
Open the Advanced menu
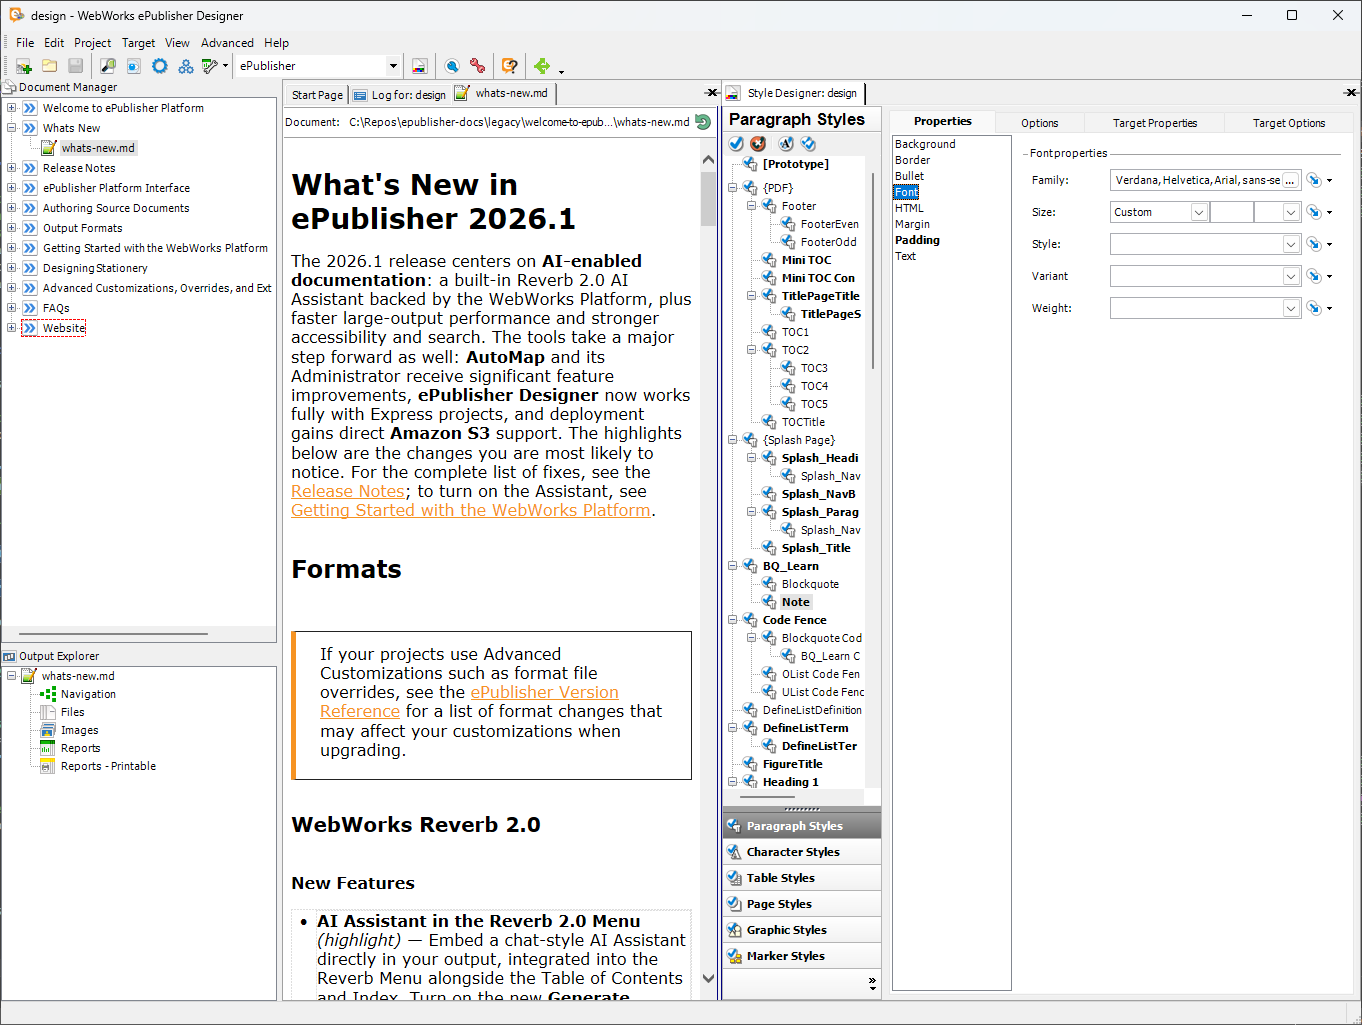click(227, 43)
